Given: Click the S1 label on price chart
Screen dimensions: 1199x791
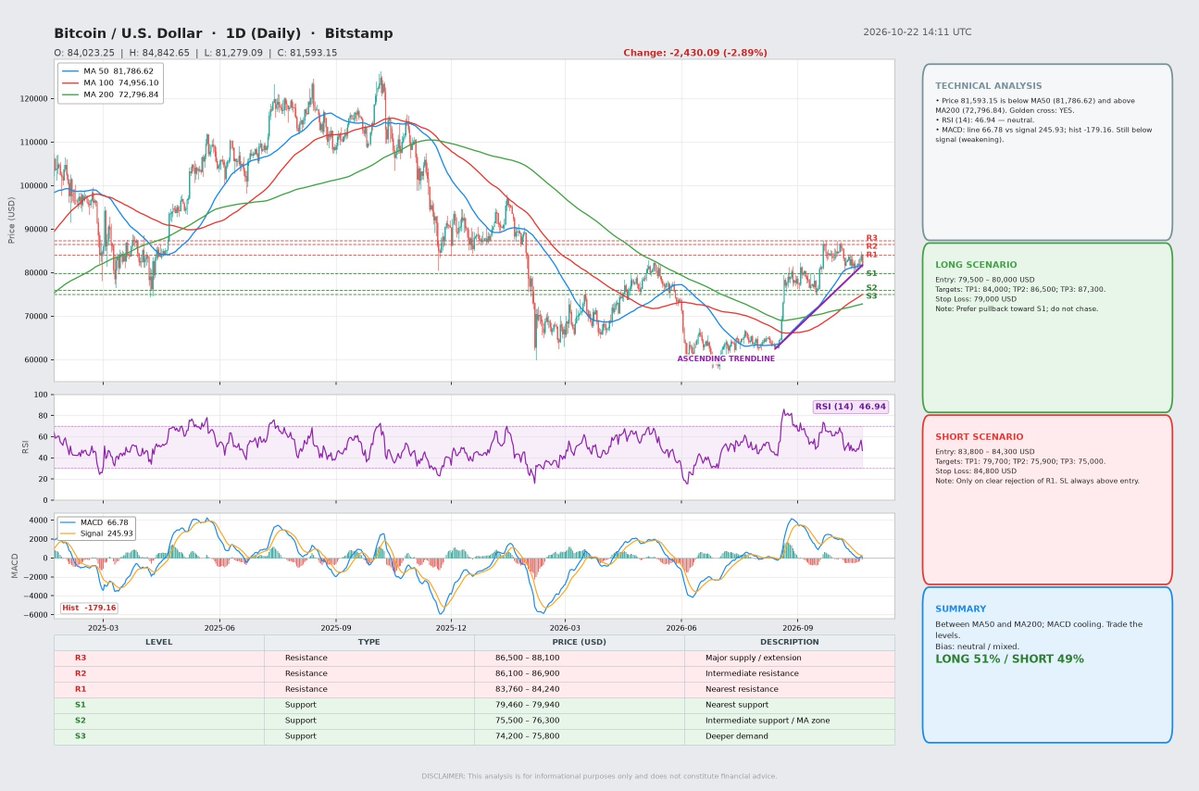Looking at the screenshot, I should click(872, 273).
